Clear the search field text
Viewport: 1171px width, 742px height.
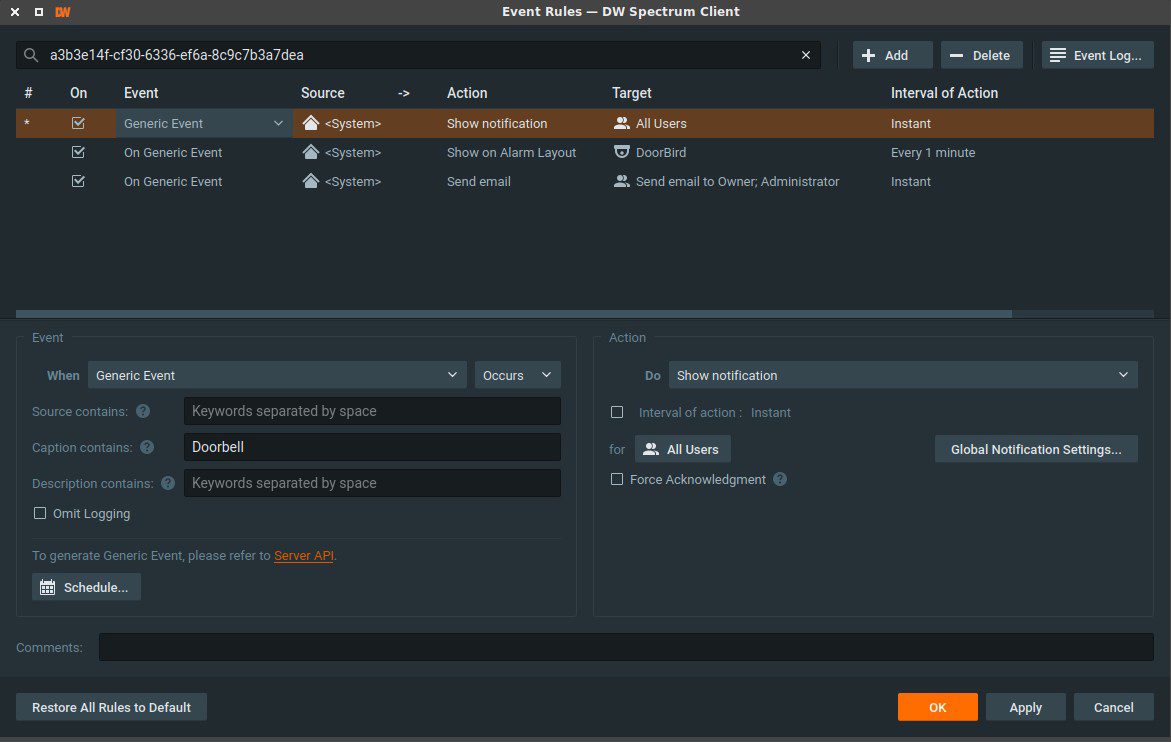coord(806,55)
